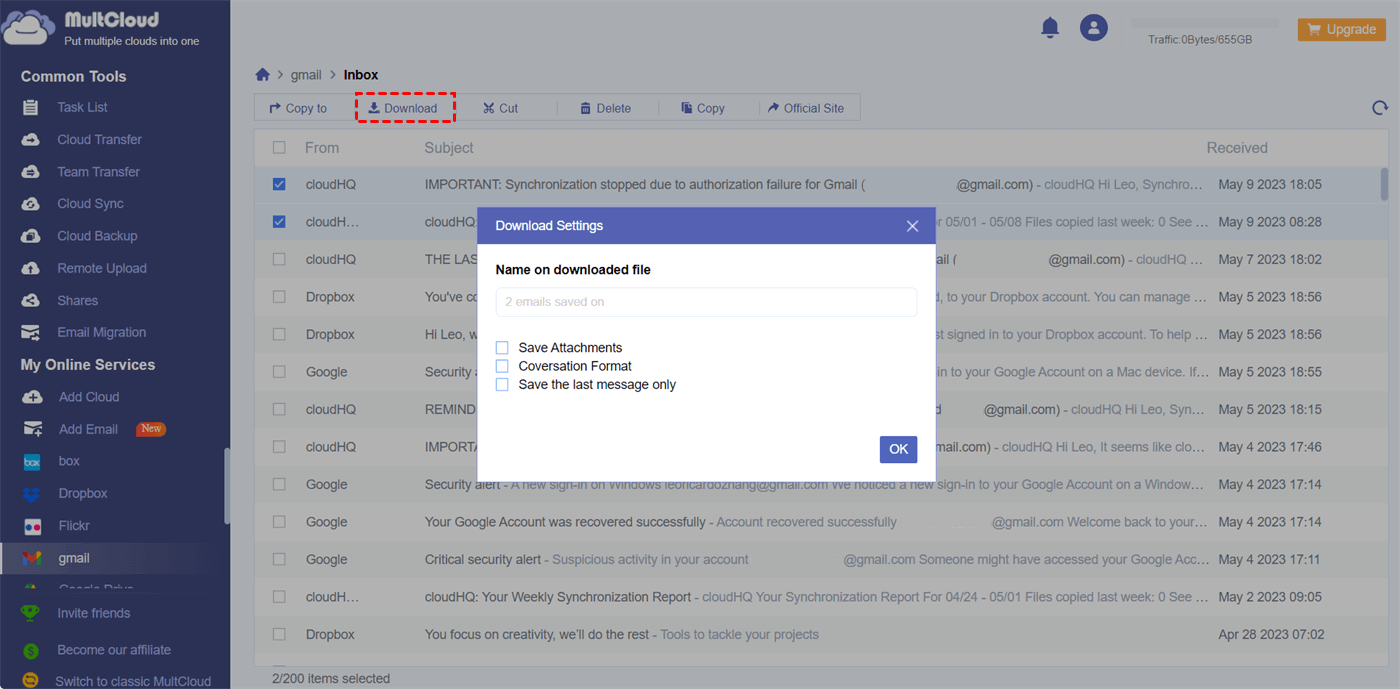Click the Subject column header
This screenshot has height=689, width=1400.
pyautogui.click(x=449, y=148)
